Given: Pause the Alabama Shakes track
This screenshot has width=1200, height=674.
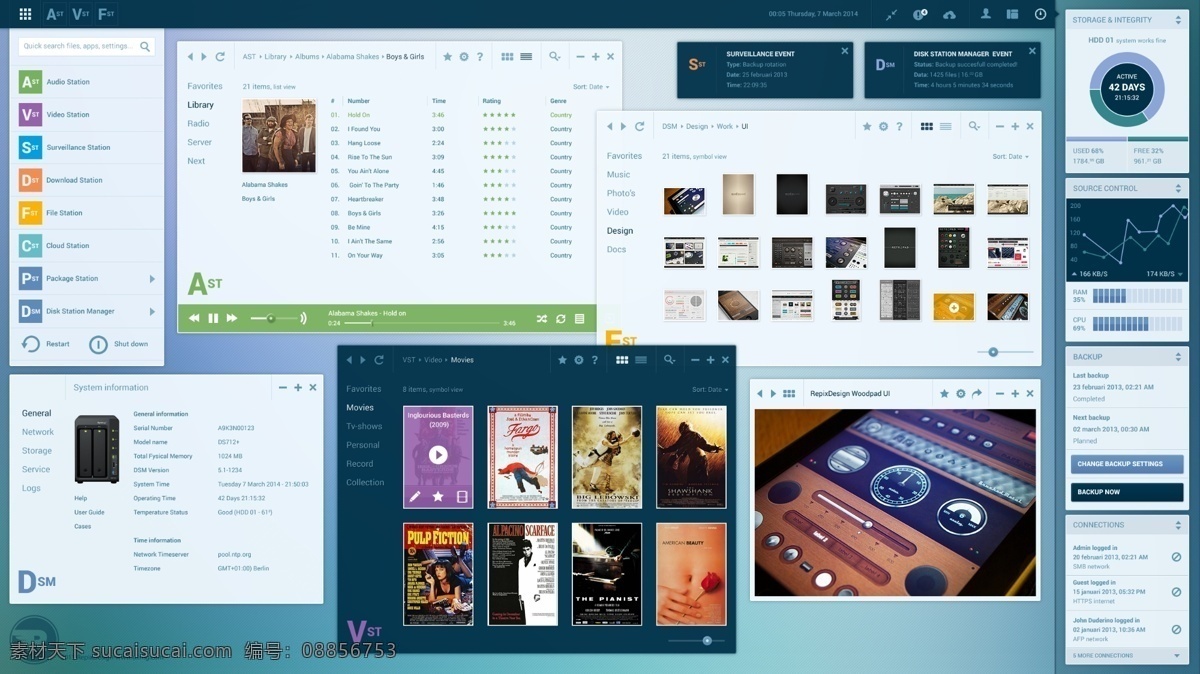Looking at the screenshot, I should (213, 318).
